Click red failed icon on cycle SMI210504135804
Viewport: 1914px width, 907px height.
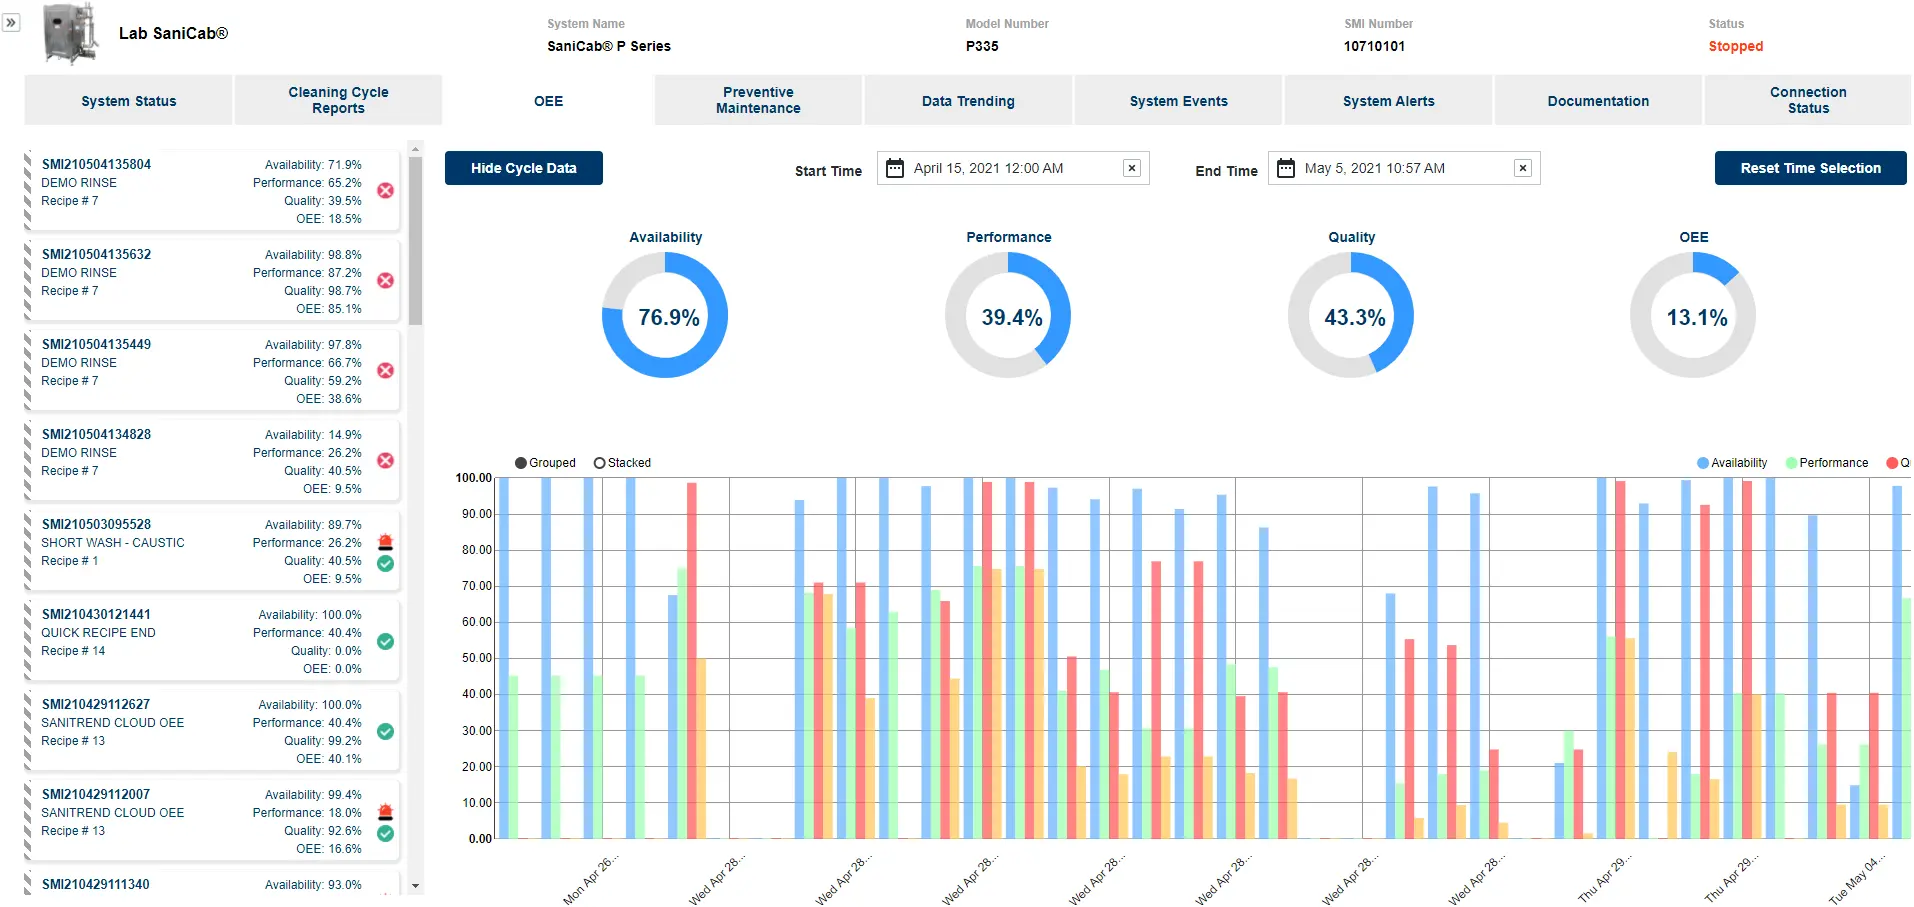(x=385, y=191)
